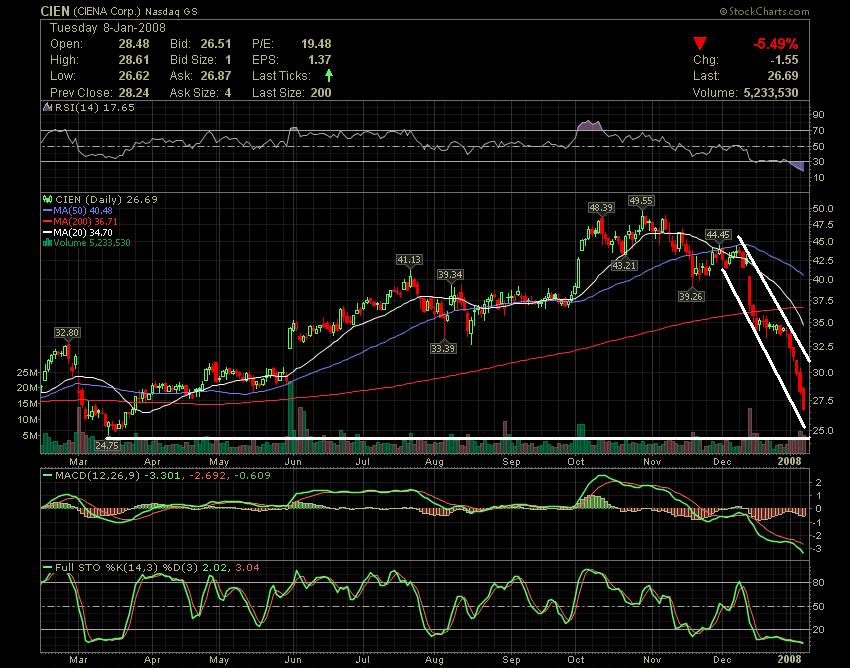Image resolution: width=850 pixels, height=668 pixels.
Task: Click the 44.45 price label
Action: point(718,235)
